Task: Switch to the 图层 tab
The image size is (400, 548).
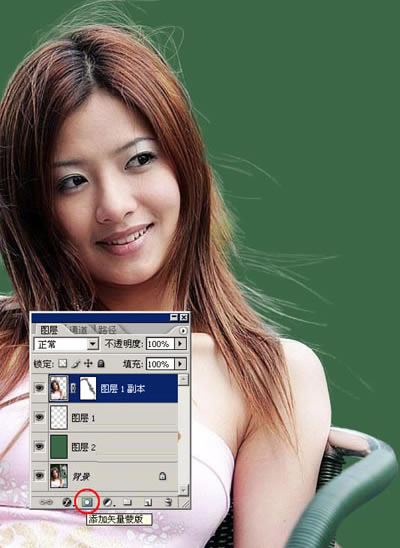Action: click(49, 330)
